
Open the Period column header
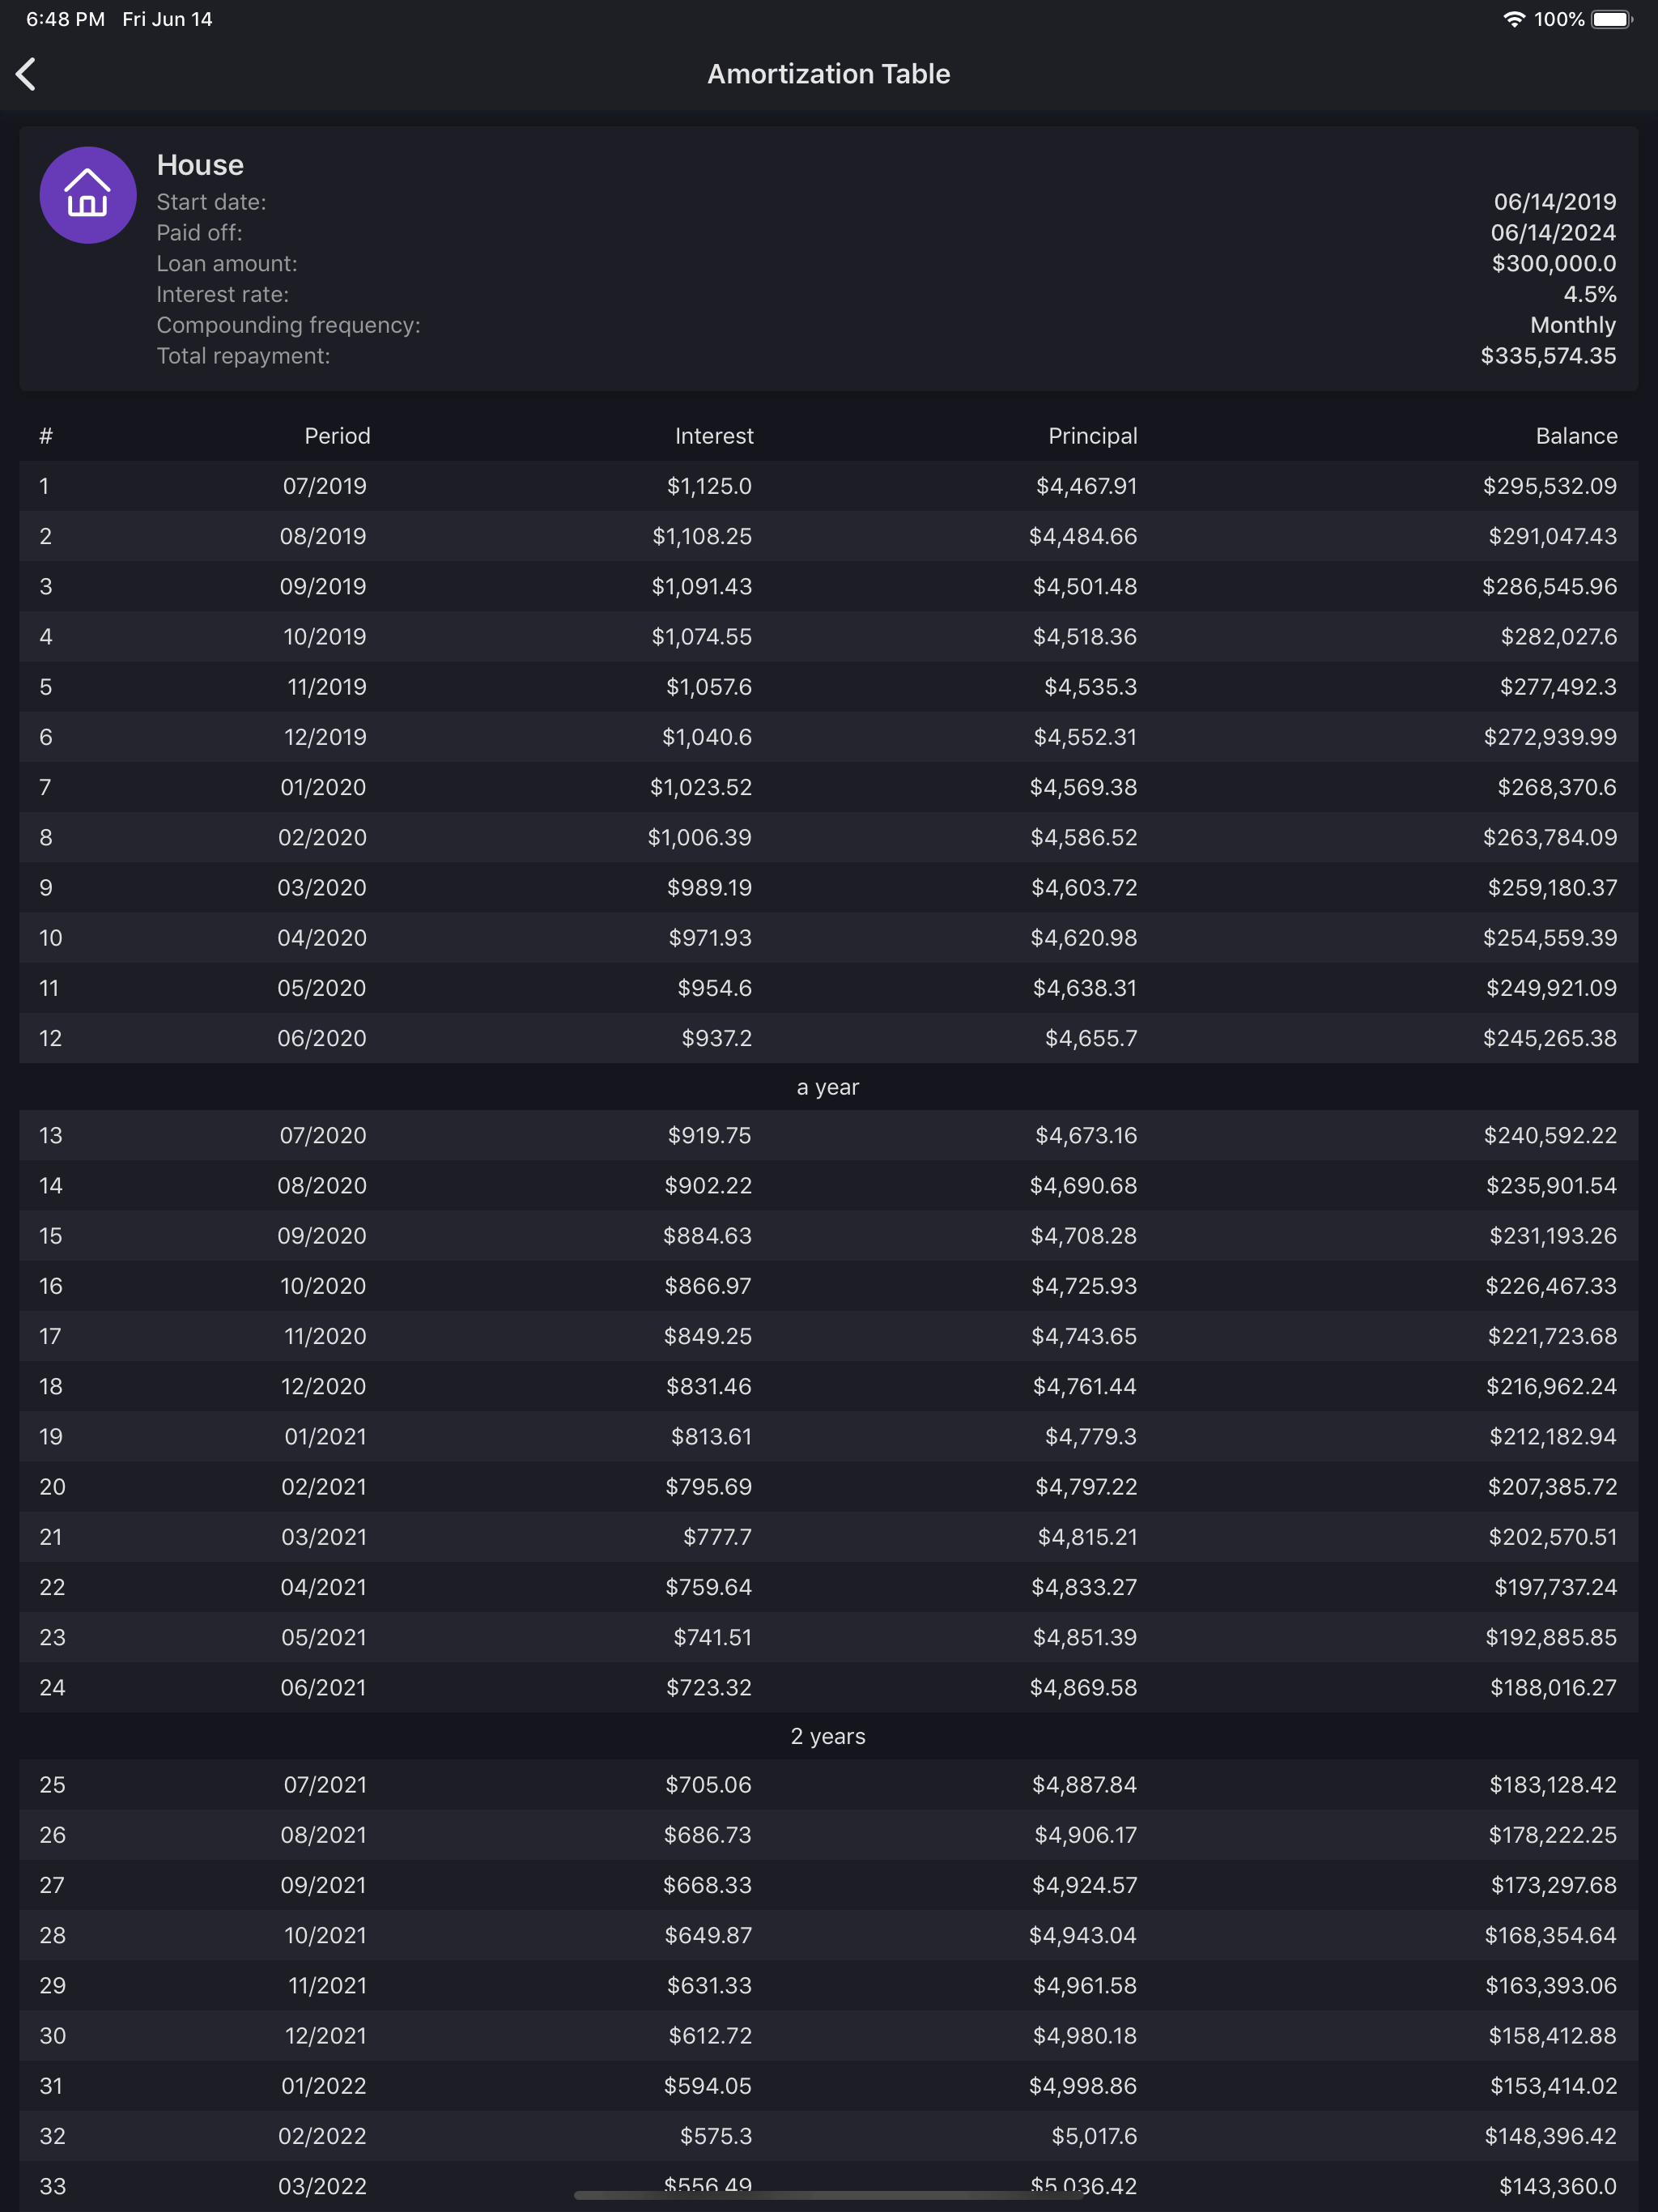coord(337,435)
